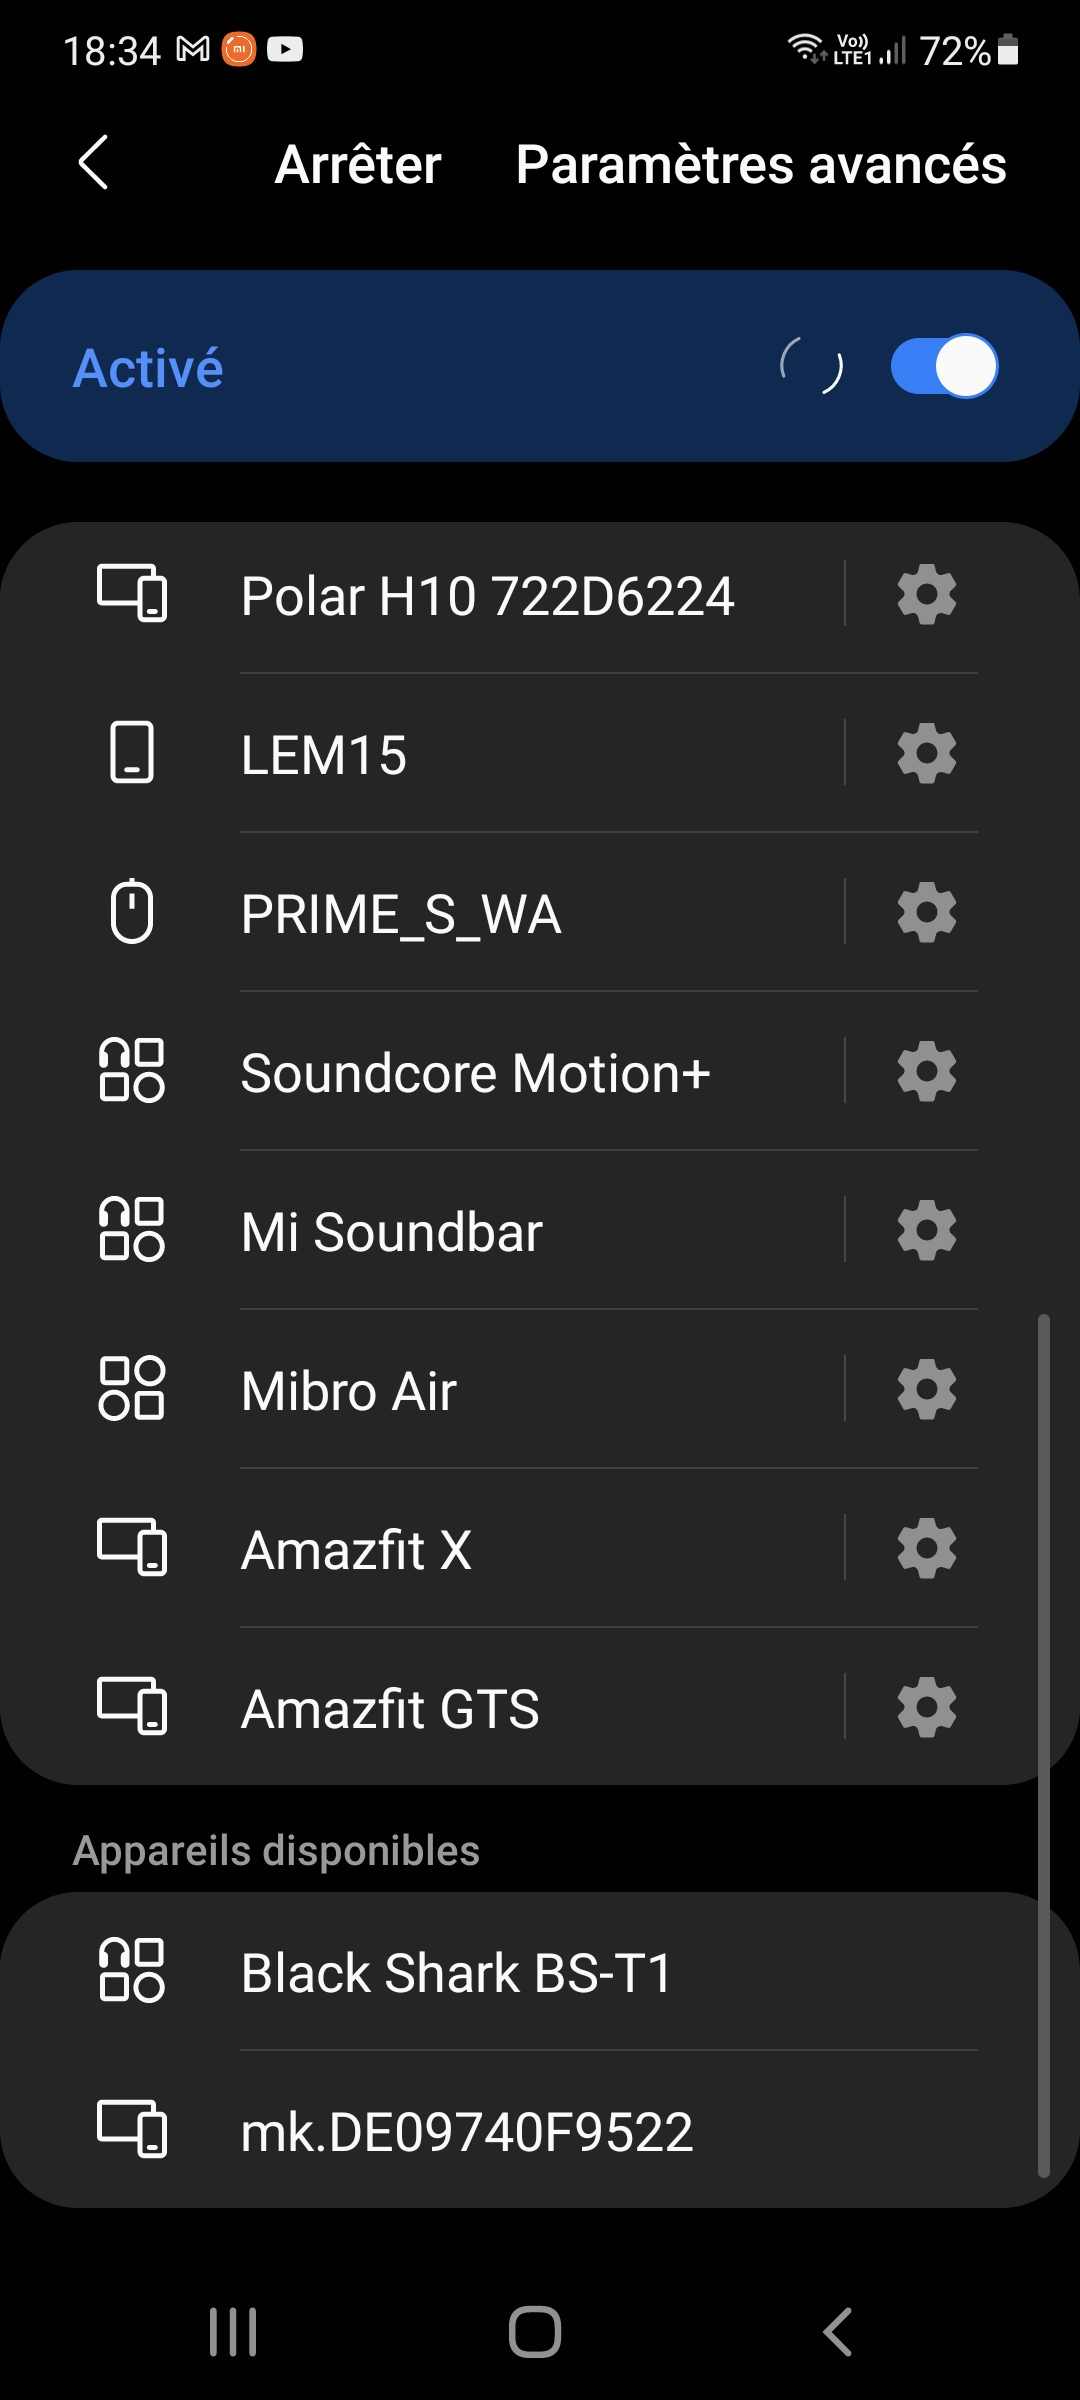Pair with device mk.DE09740F9522

(467, 2132)
